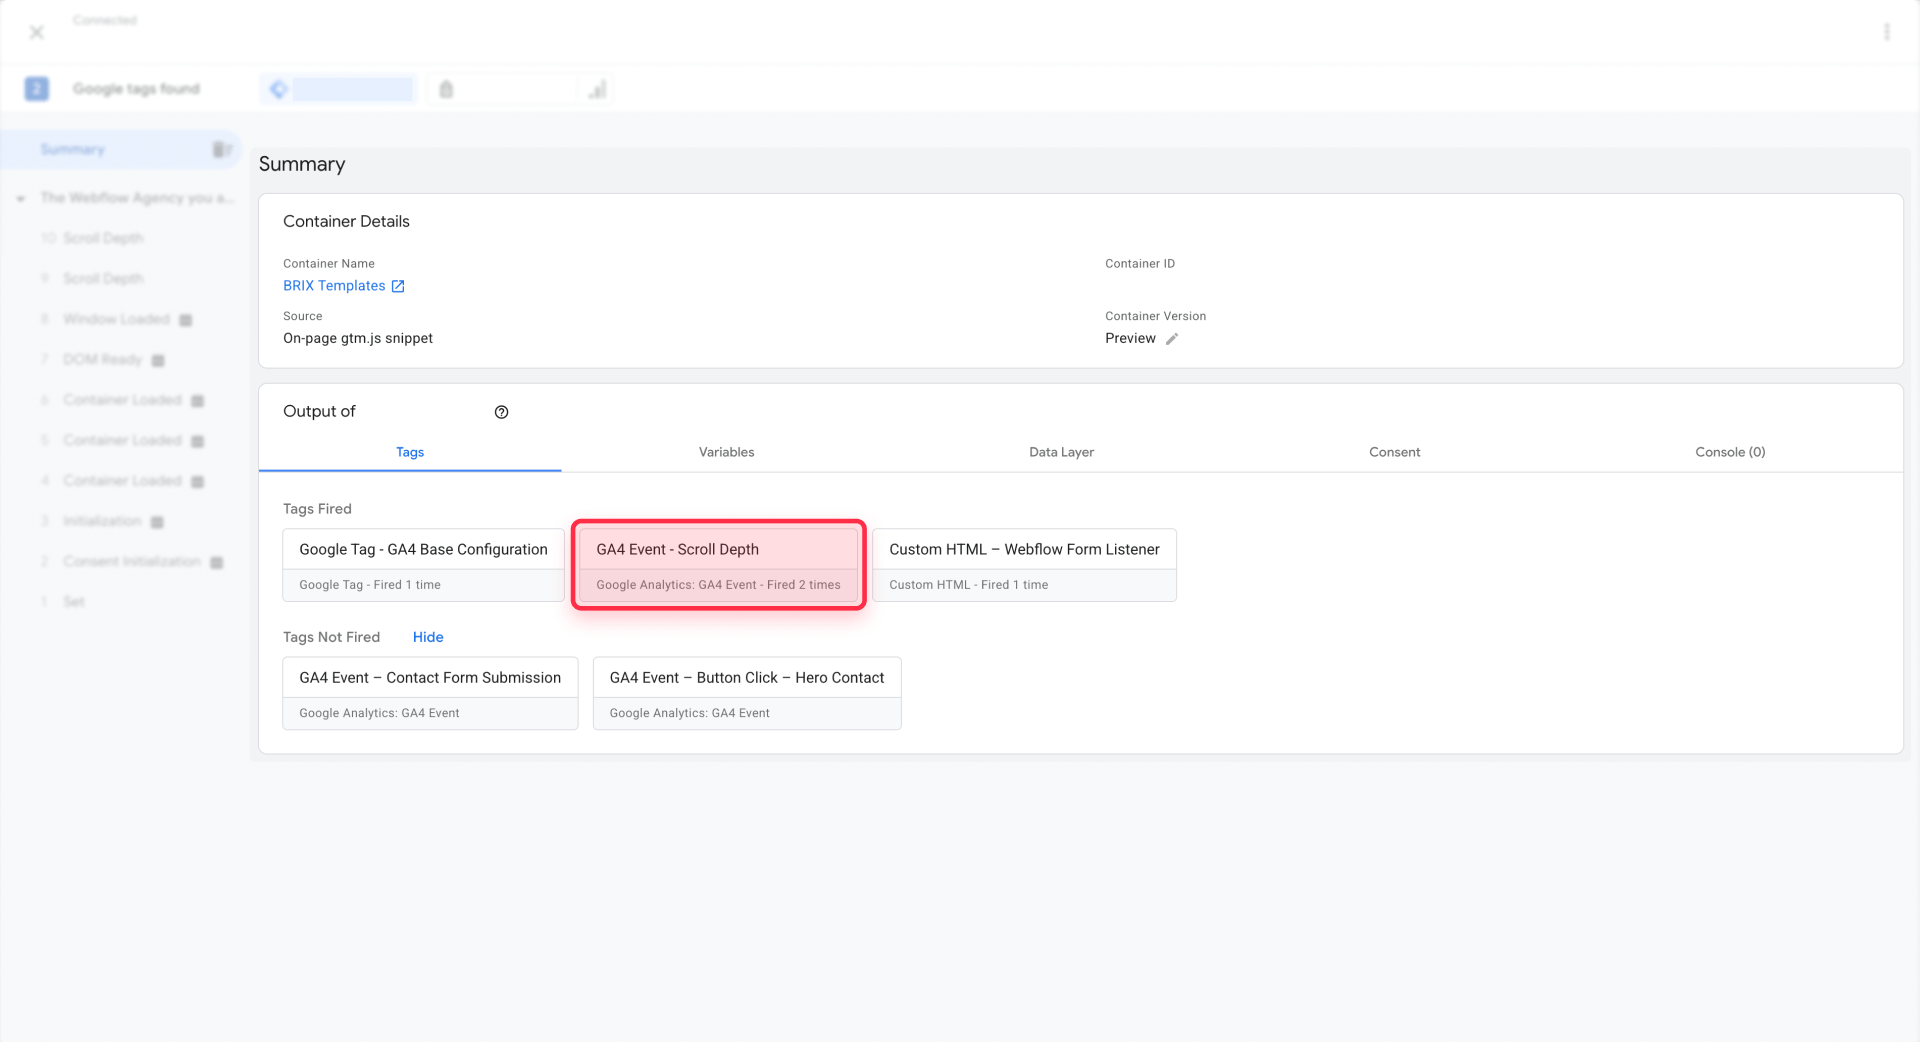Click the clear events icon beside Summary
The height and width of the screenshot is (1042, 1920).
point(220,149)
